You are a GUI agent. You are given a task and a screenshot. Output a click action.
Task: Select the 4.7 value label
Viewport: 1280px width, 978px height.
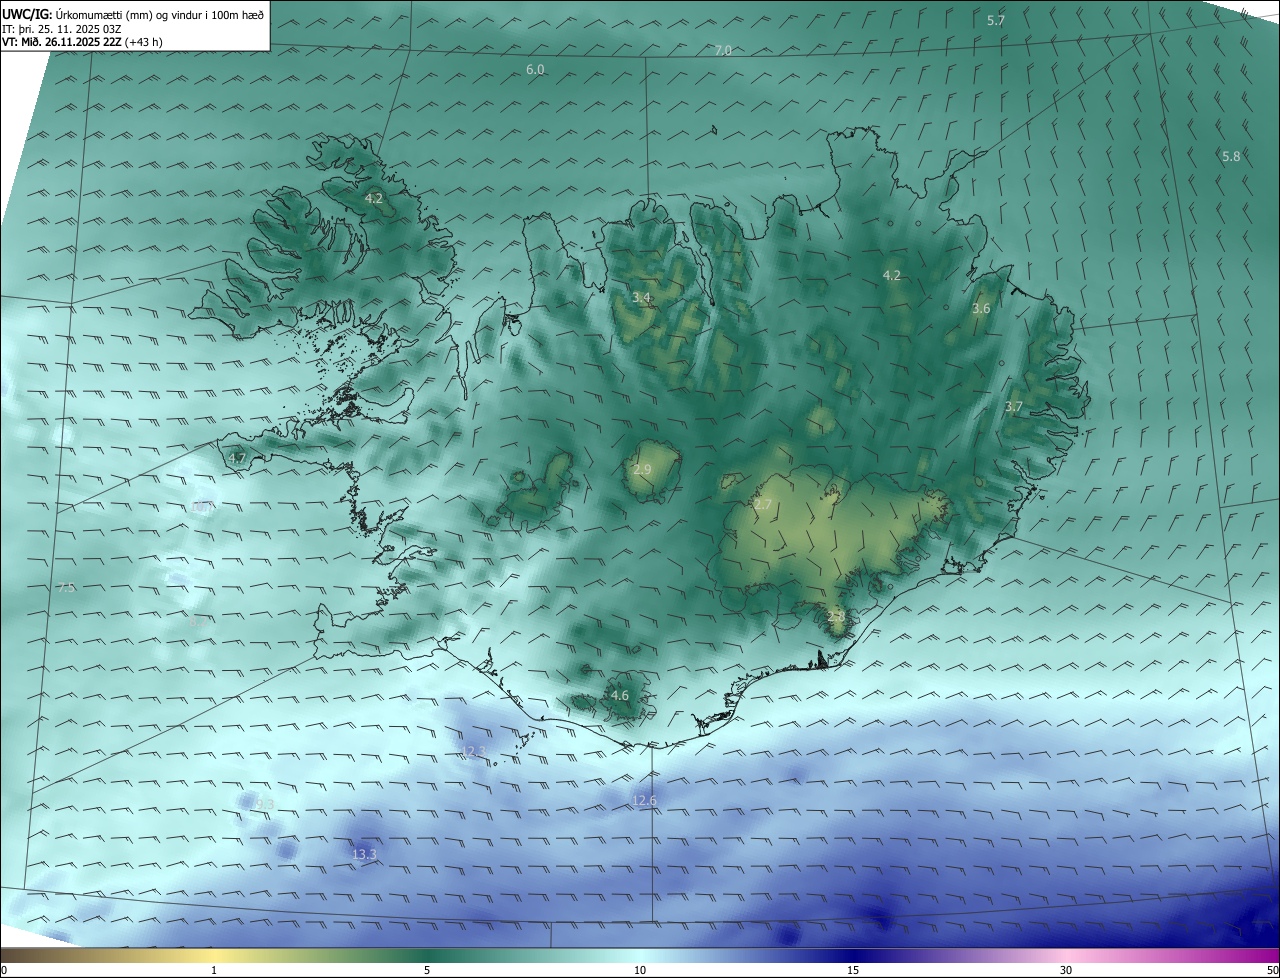pos(237,458)
